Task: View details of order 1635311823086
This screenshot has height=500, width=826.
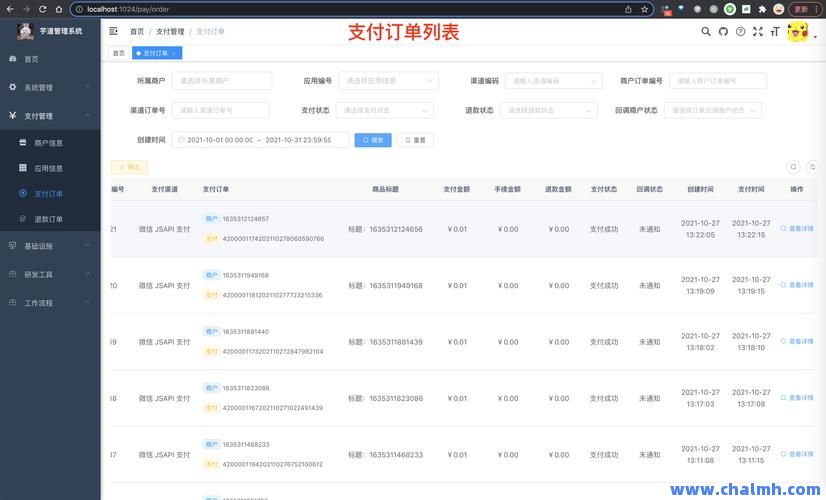Action: (797, 397)
